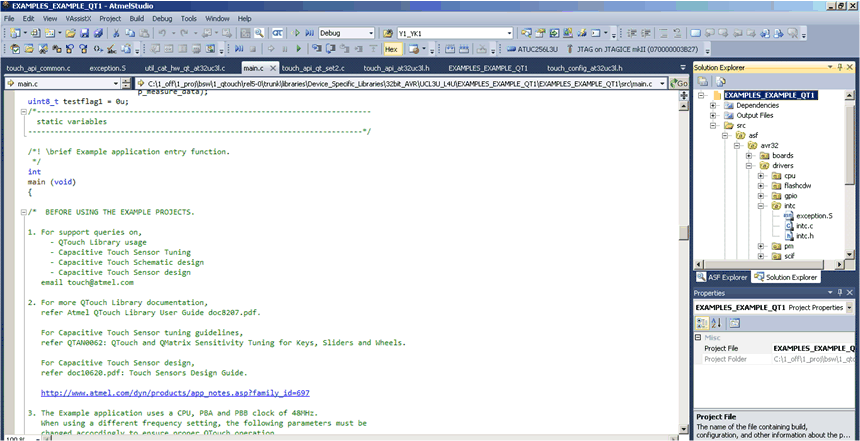The height and width of the screenshot is (441, 860).
Task: Switch to touch_api_common.c tab
Action: pos(38,69)
